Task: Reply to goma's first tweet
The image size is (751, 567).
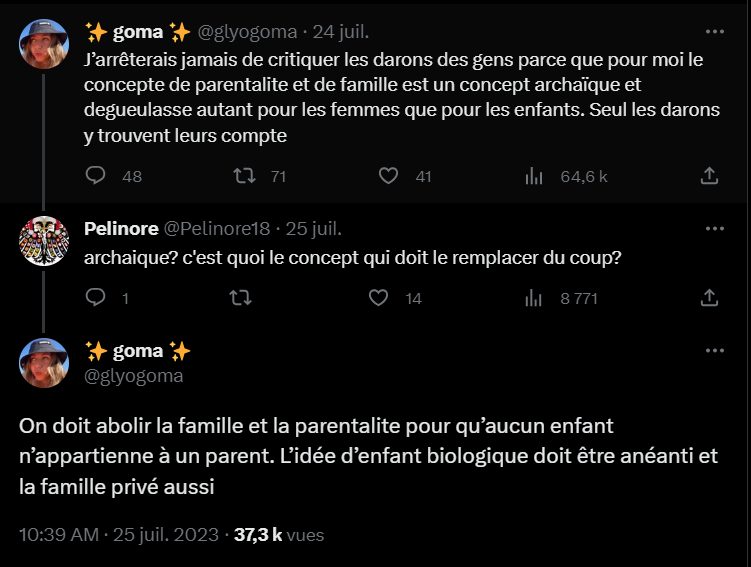Action: (x=96, y=176)
